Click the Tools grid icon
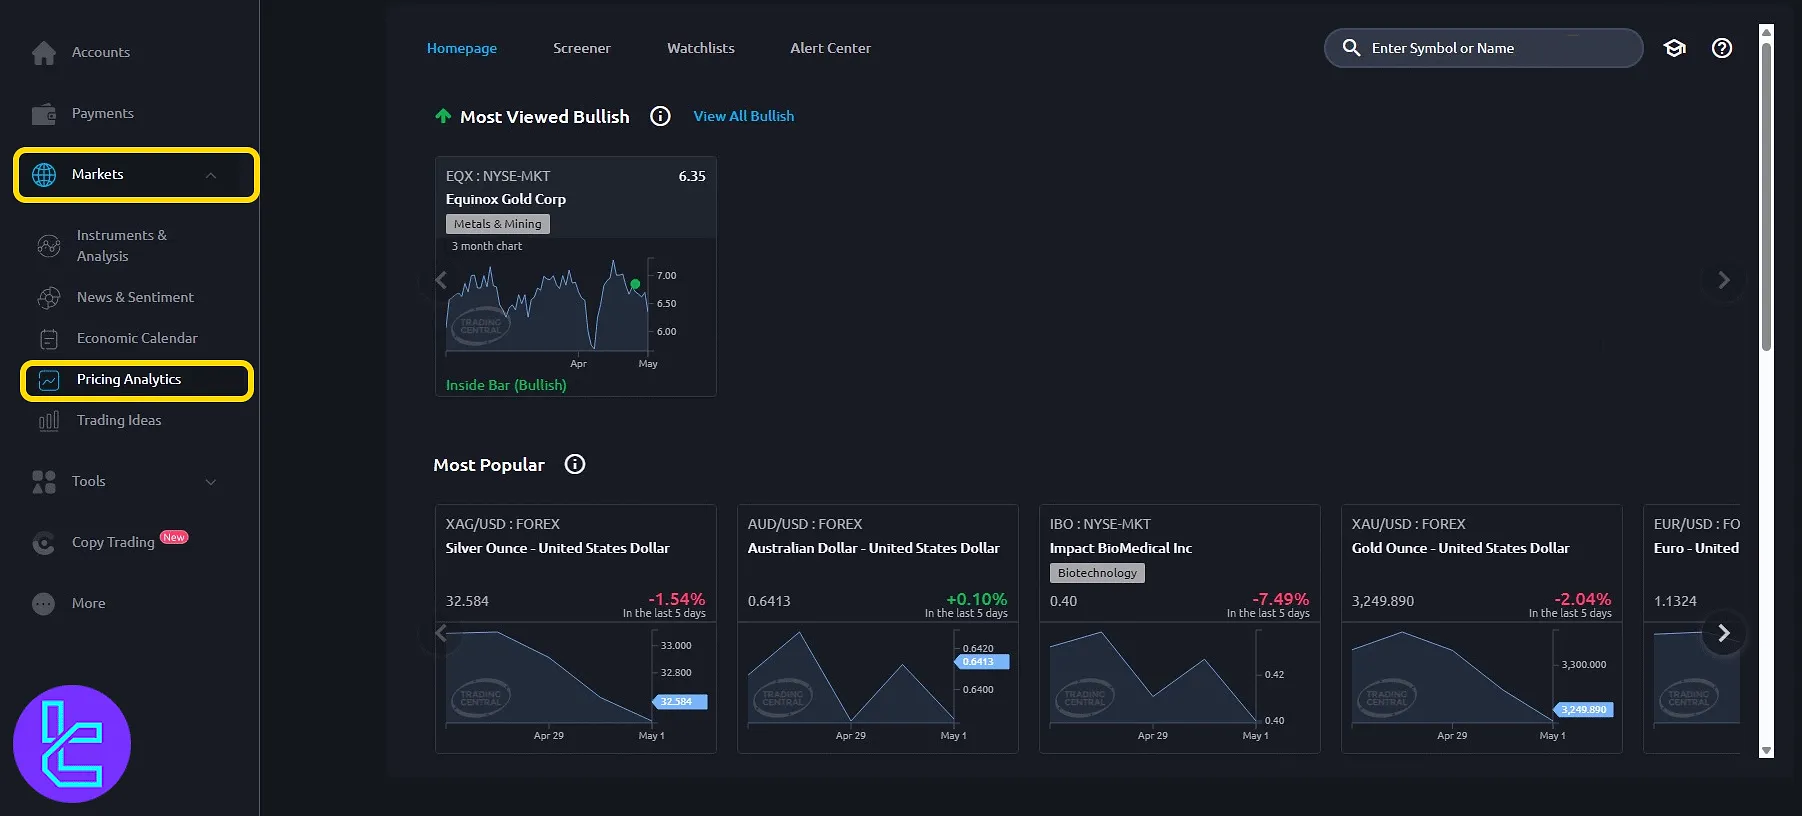Image resolution: width=1802 pixels, height=816 pixels. 44,482
